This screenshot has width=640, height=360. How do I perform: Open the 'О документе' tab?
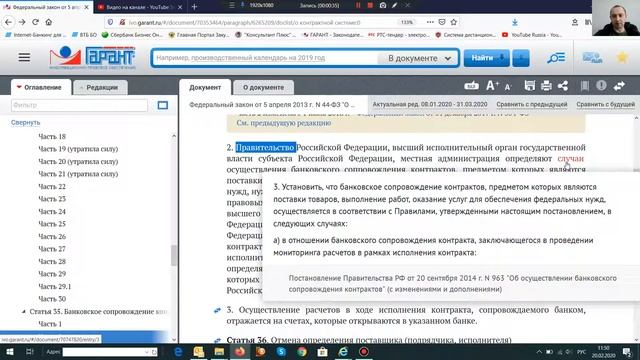[x=263, y=87]
